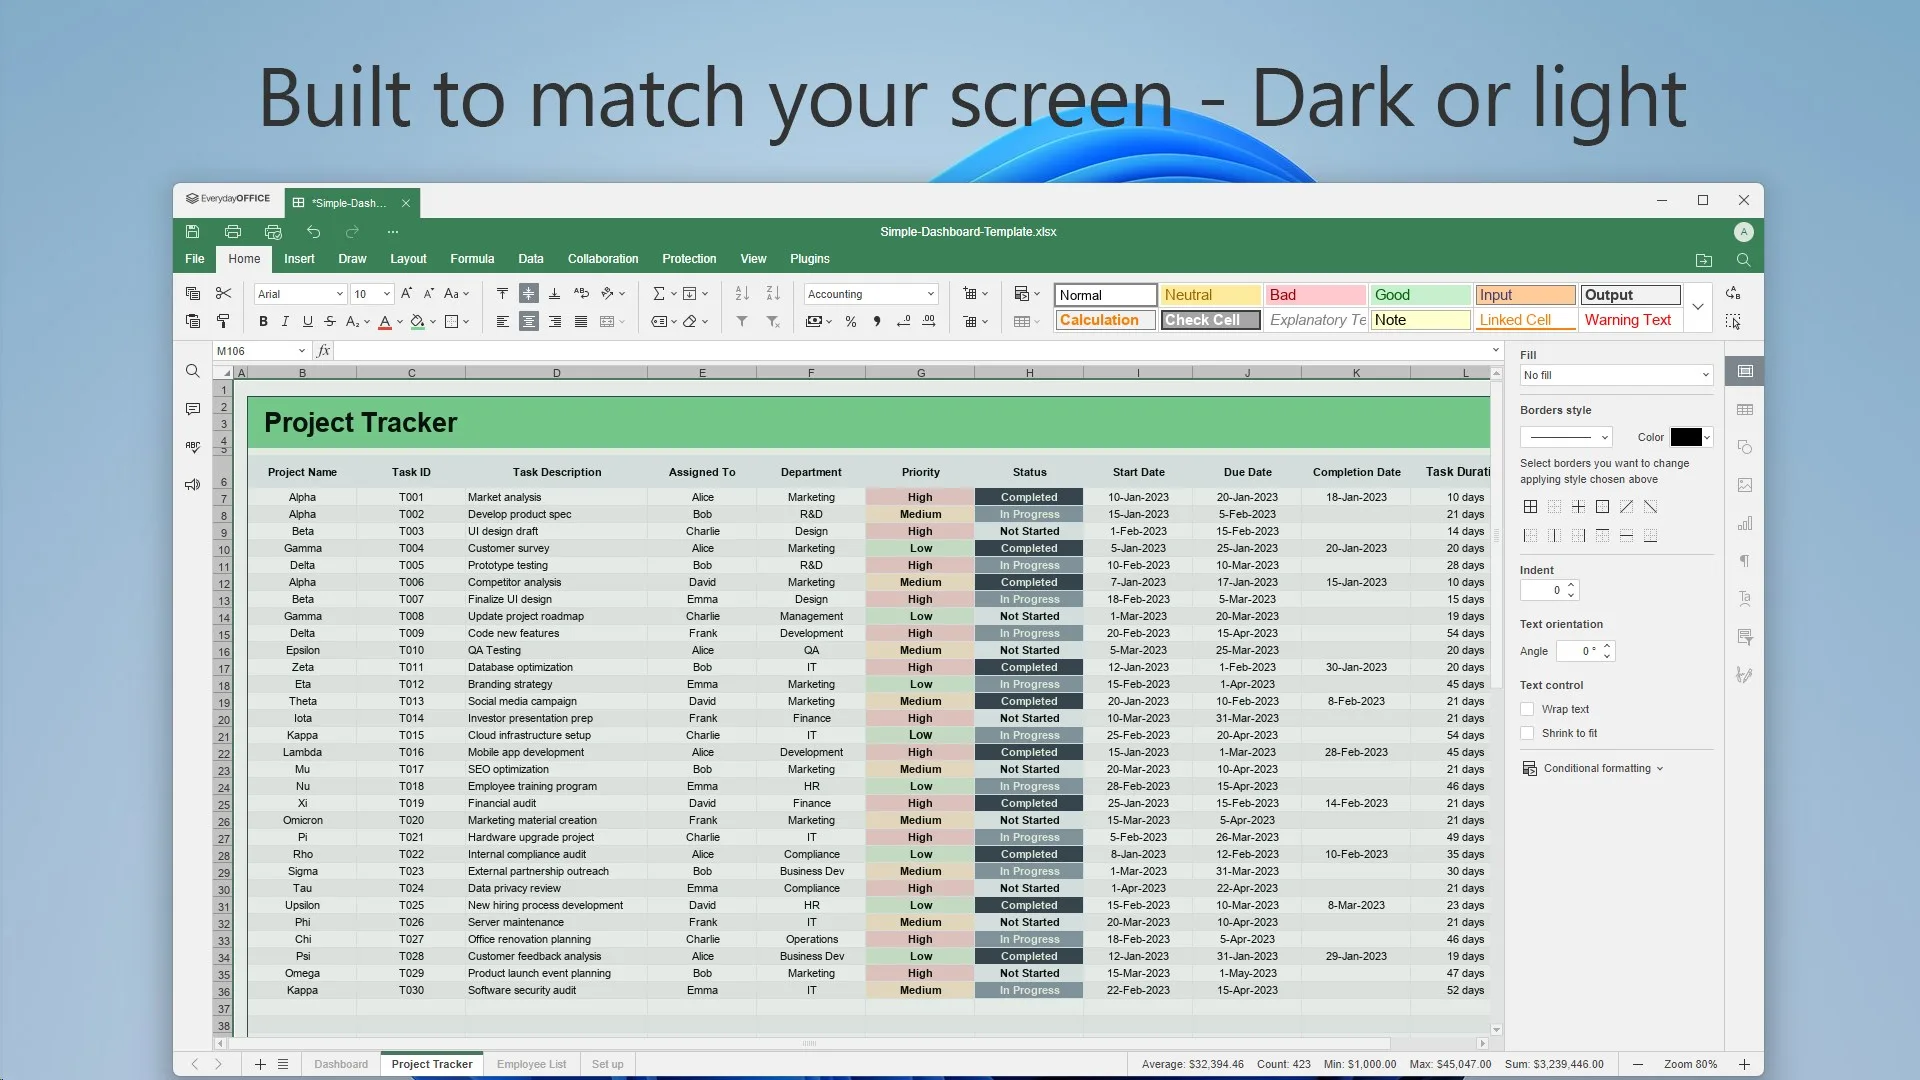Click Zoom in plus button
The width and height of the screenshot is (1920, 1080).
click(x=1744, y=1064)
